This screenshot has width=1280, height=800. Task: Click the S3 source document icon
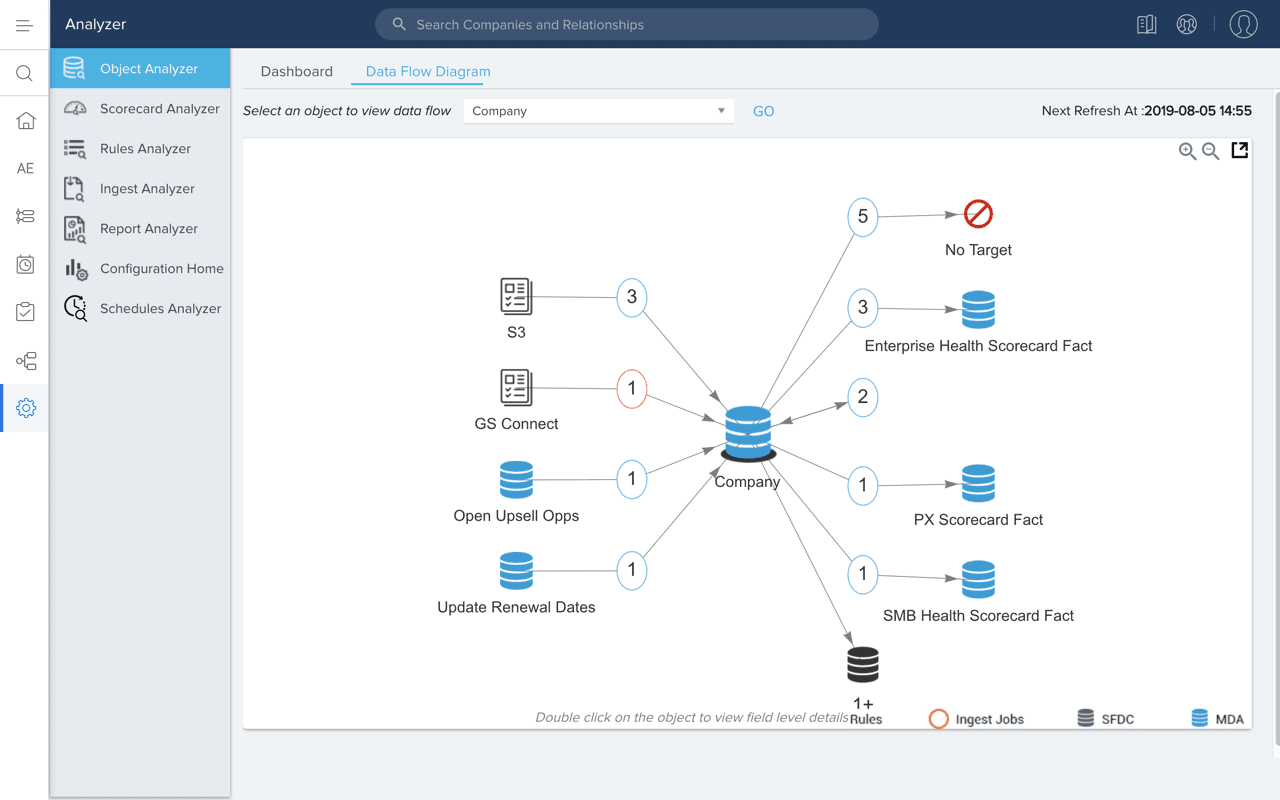tap(516, 296)
